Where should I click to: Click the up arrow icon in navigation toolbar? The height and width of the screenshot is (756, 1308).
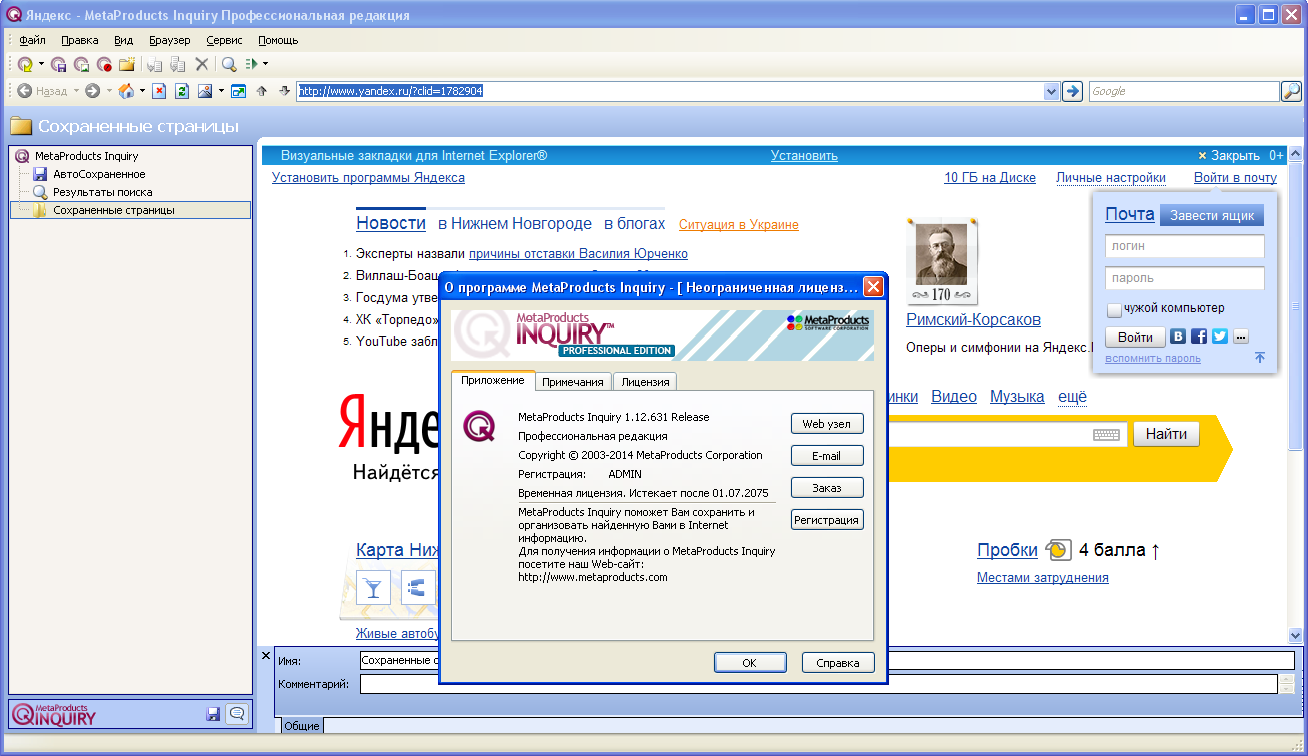coord(262,91)
